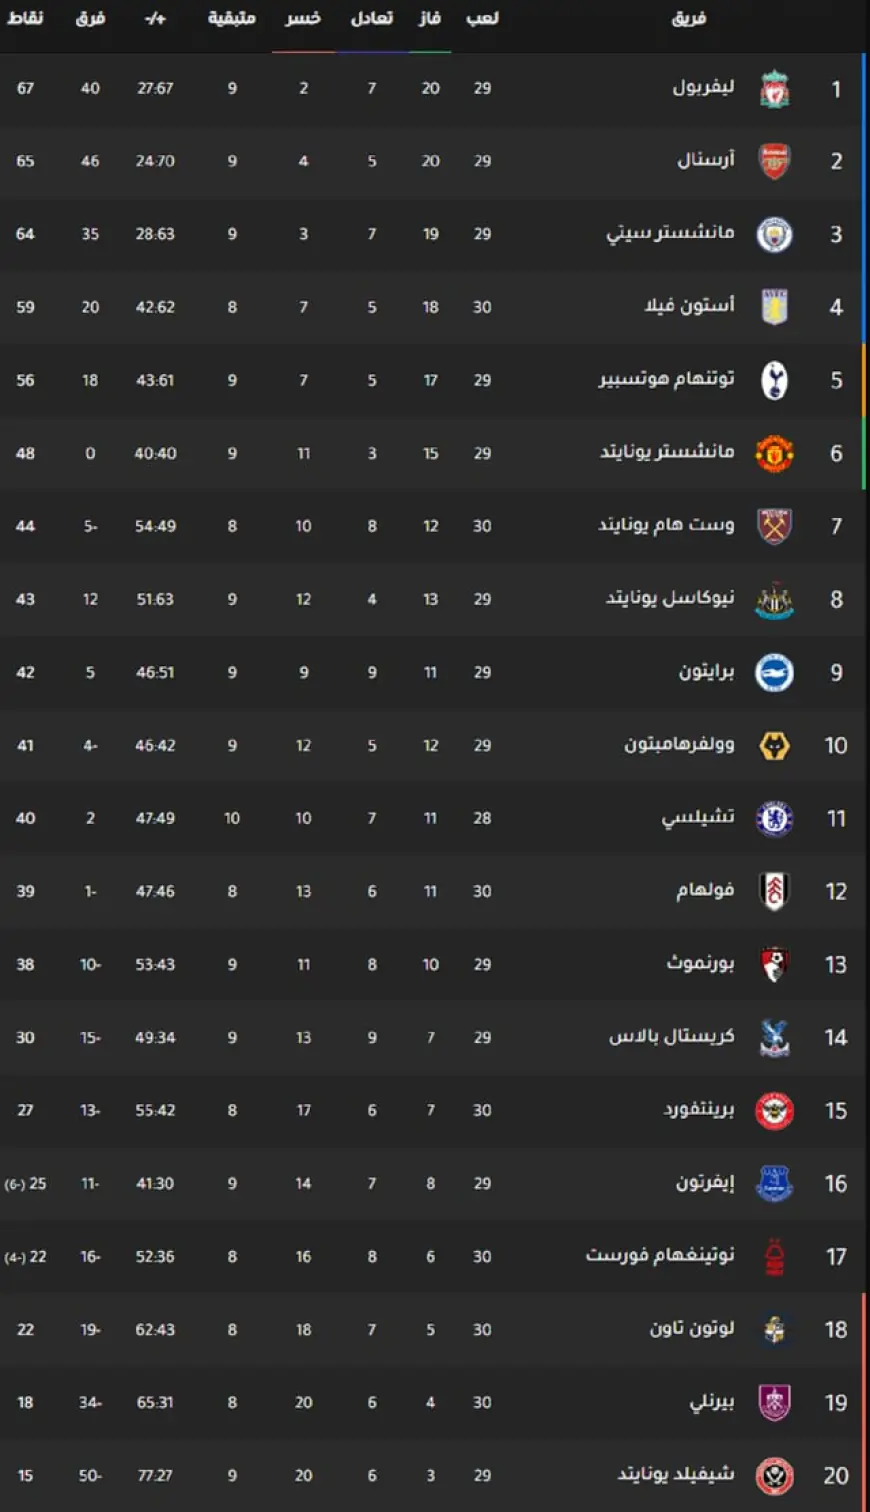Sort table by خسر column header

[303, 19]
